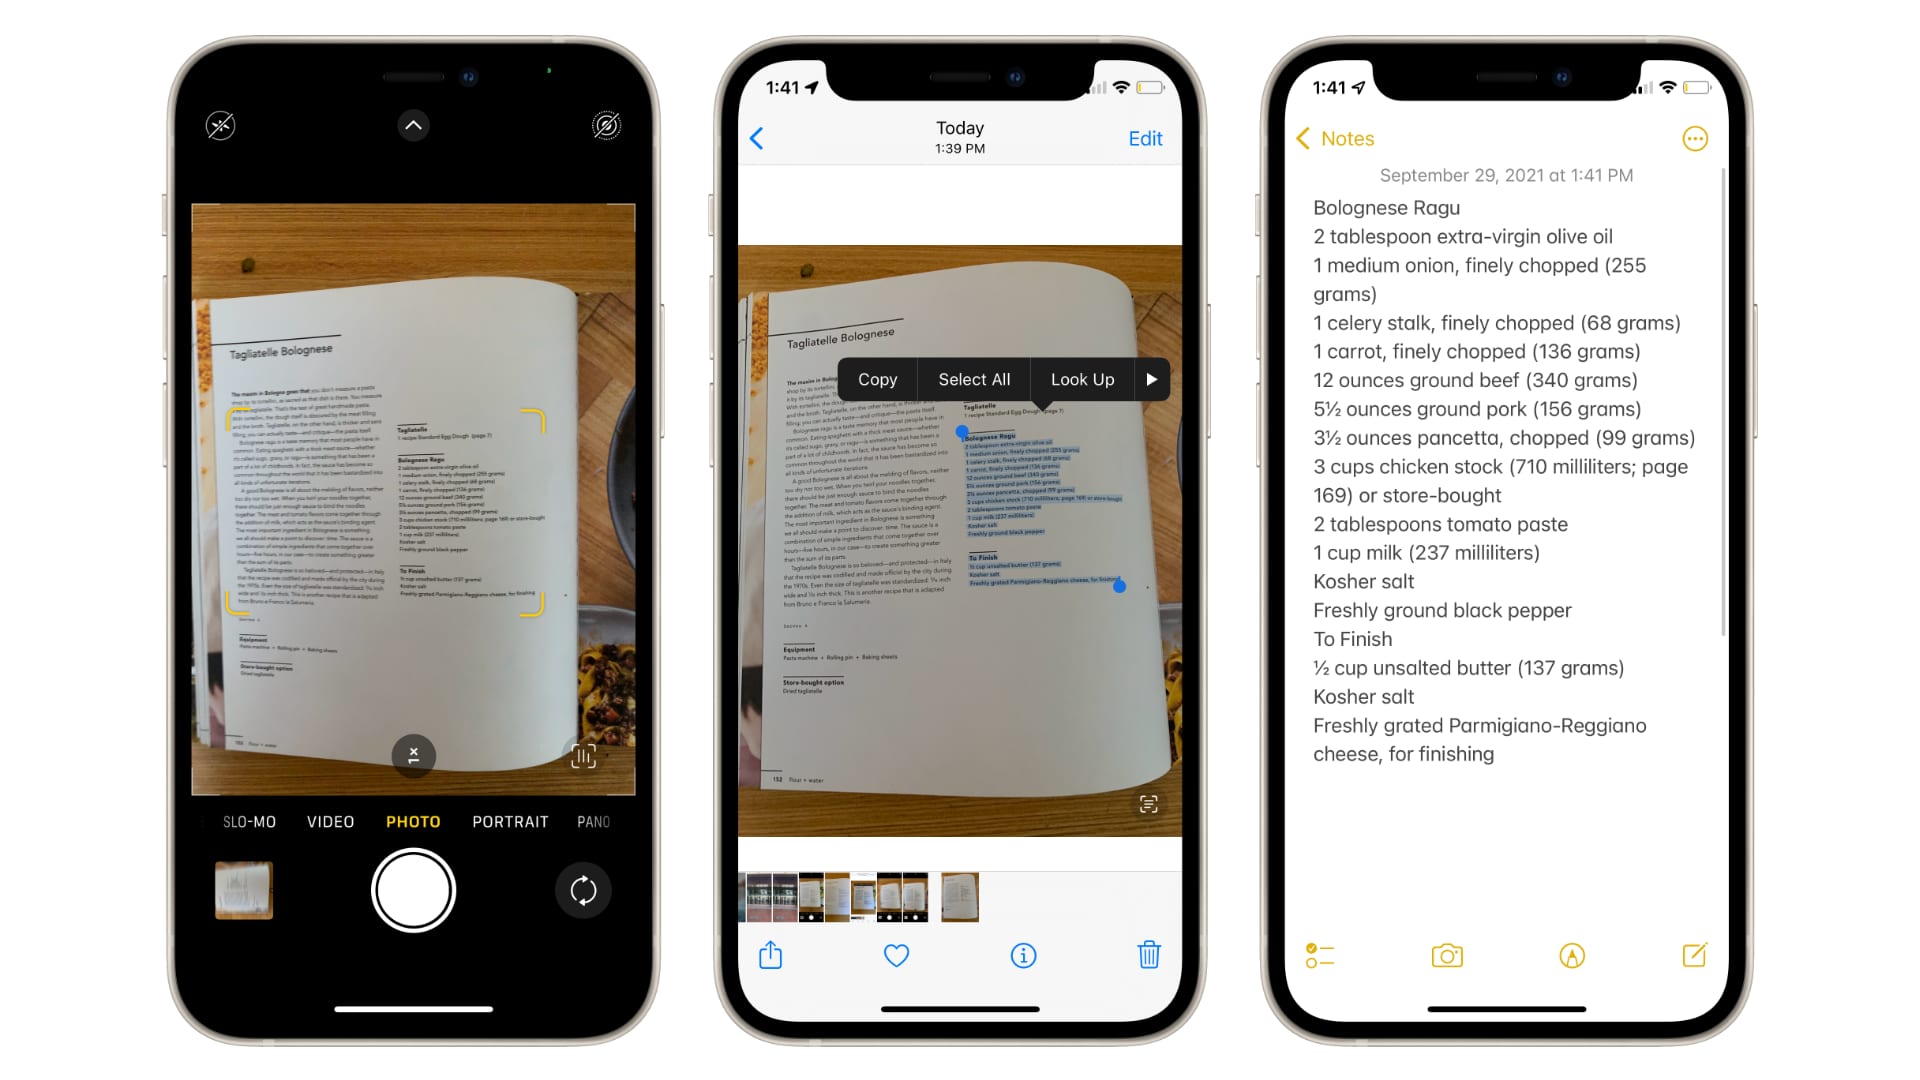1920x1080 pixels.
Task: Toggle the camera live photo icon
Action: pyautogui.click(x=605, y=124)
